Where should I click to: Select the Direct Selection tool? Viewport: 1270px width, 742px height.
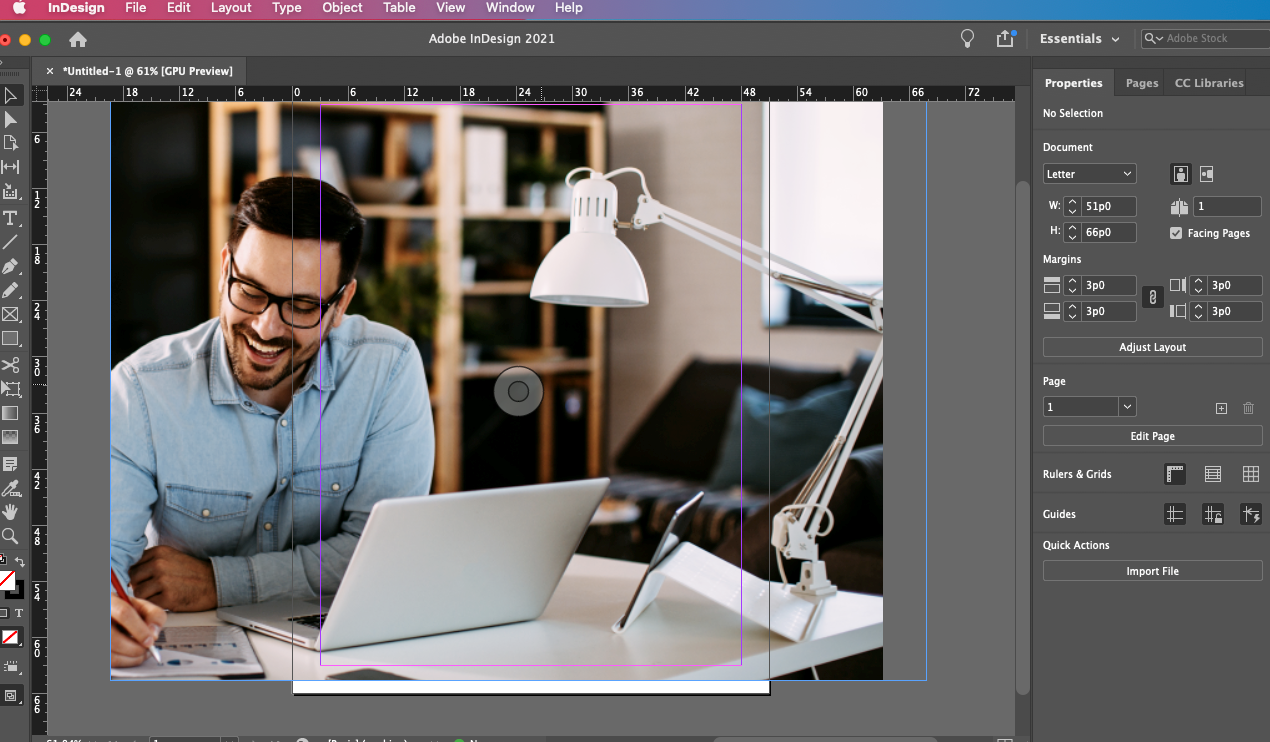[10, 120]
